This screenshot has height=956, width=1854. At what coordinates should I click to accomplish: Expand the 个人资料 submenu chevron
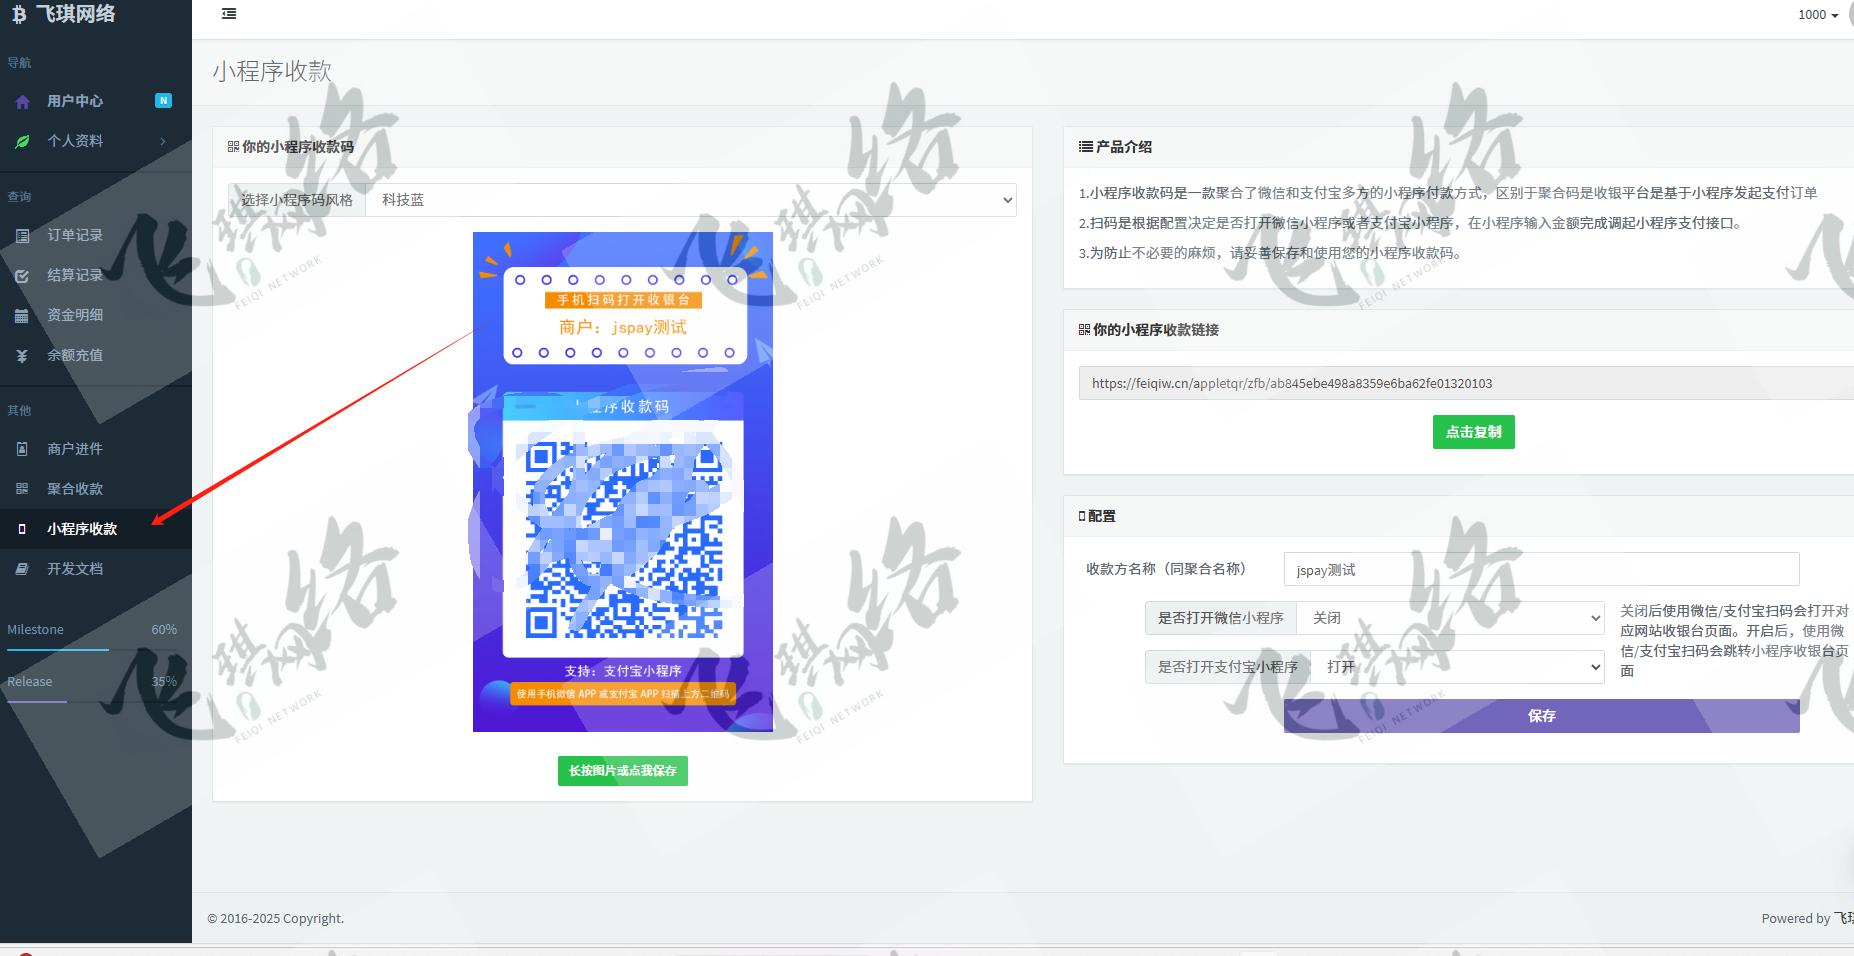click(x=163, y=141)
